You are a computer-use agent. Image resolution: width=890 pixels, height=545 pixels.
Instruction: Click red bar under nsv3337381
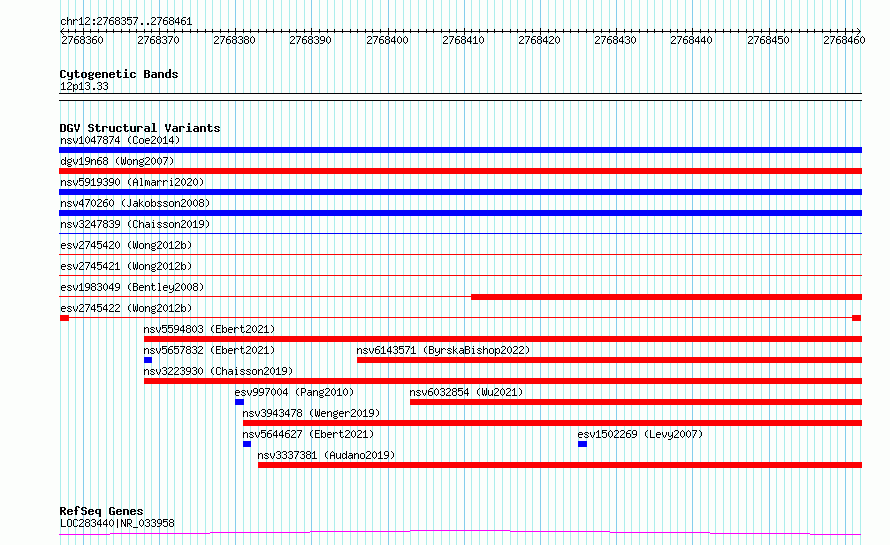560,465
